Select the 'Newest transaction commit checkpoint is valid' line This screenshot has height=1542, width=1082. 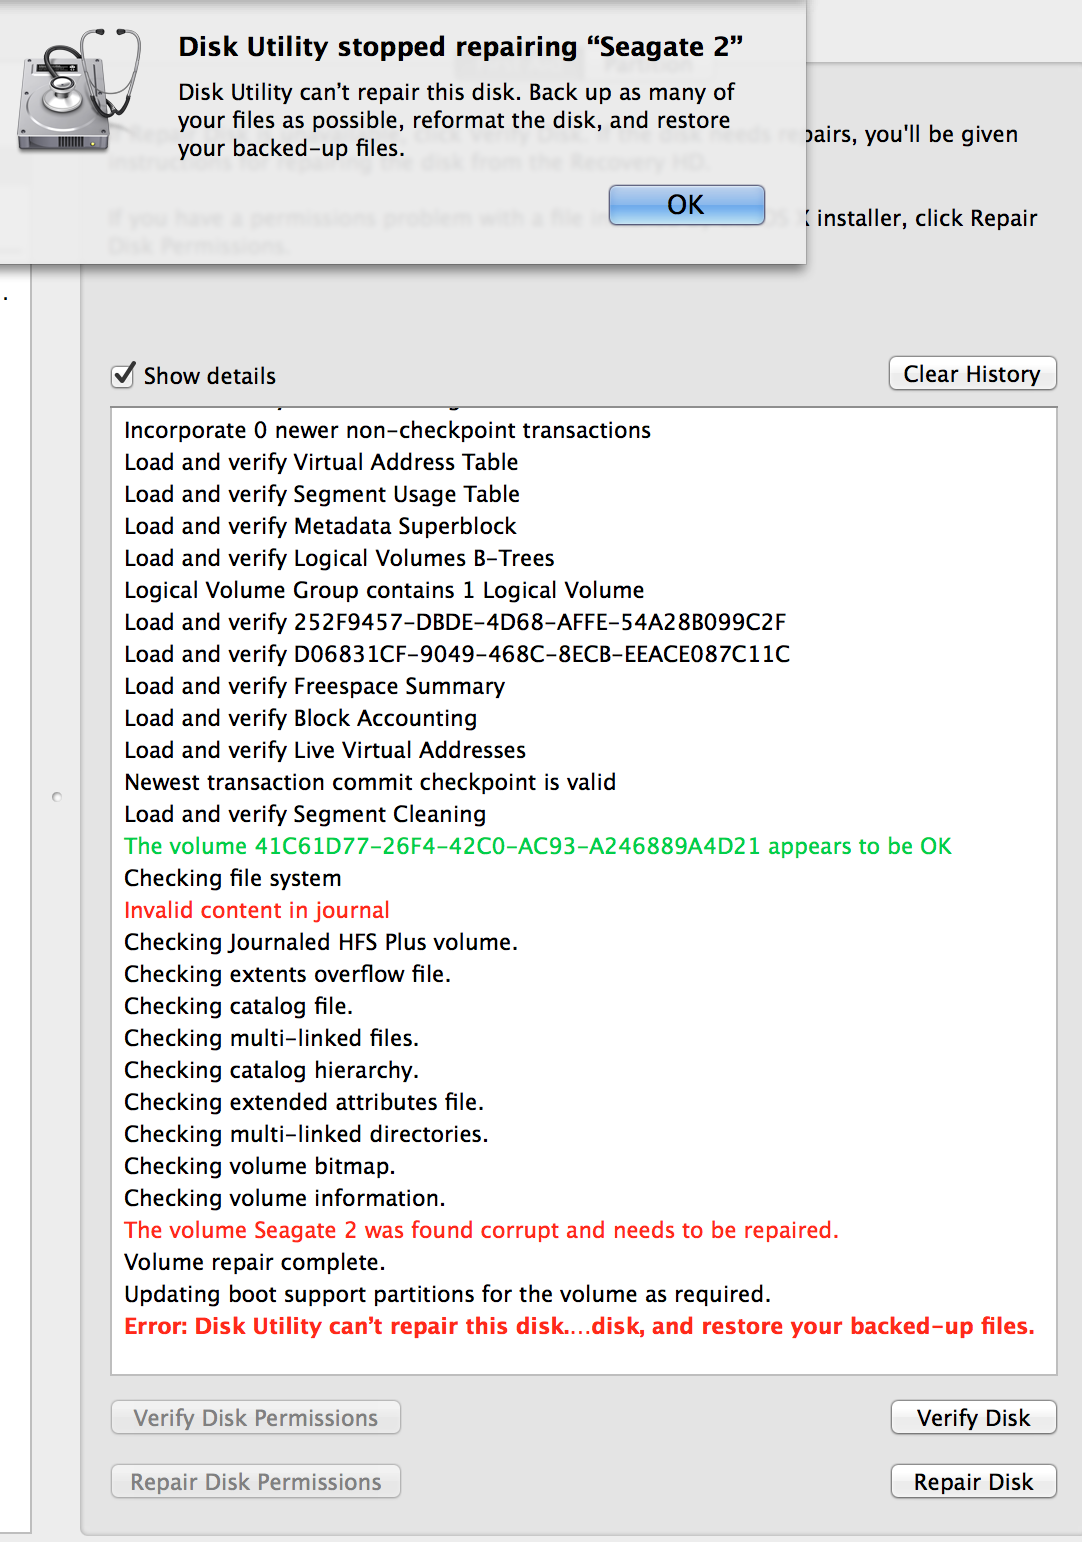click(x=370, y=782)
